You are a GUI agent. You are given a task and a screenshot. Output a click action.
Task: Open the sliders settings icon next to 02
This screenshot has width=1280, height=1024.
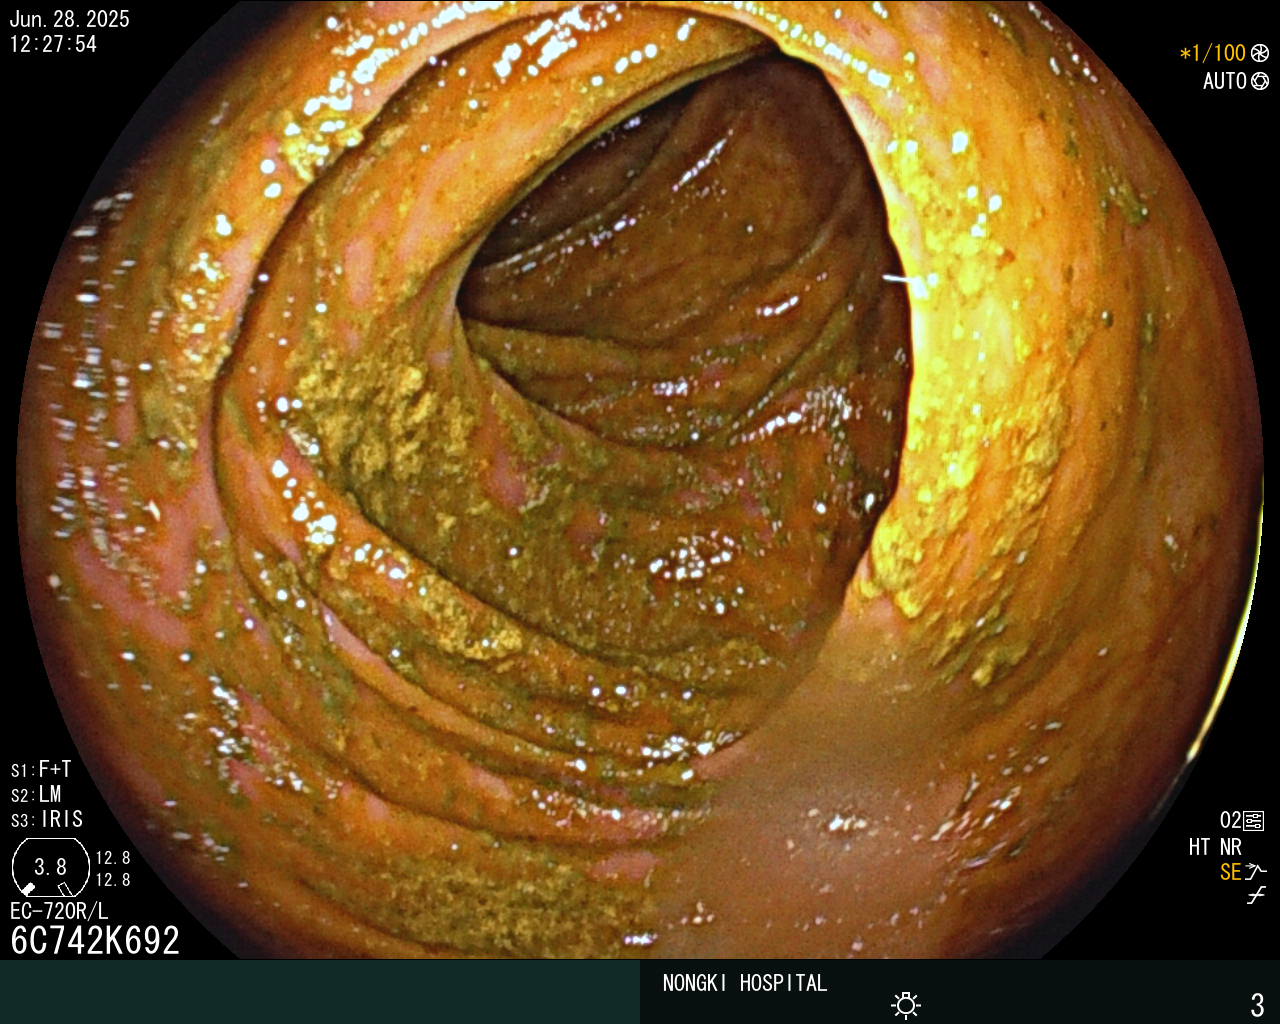[1254, 821]
